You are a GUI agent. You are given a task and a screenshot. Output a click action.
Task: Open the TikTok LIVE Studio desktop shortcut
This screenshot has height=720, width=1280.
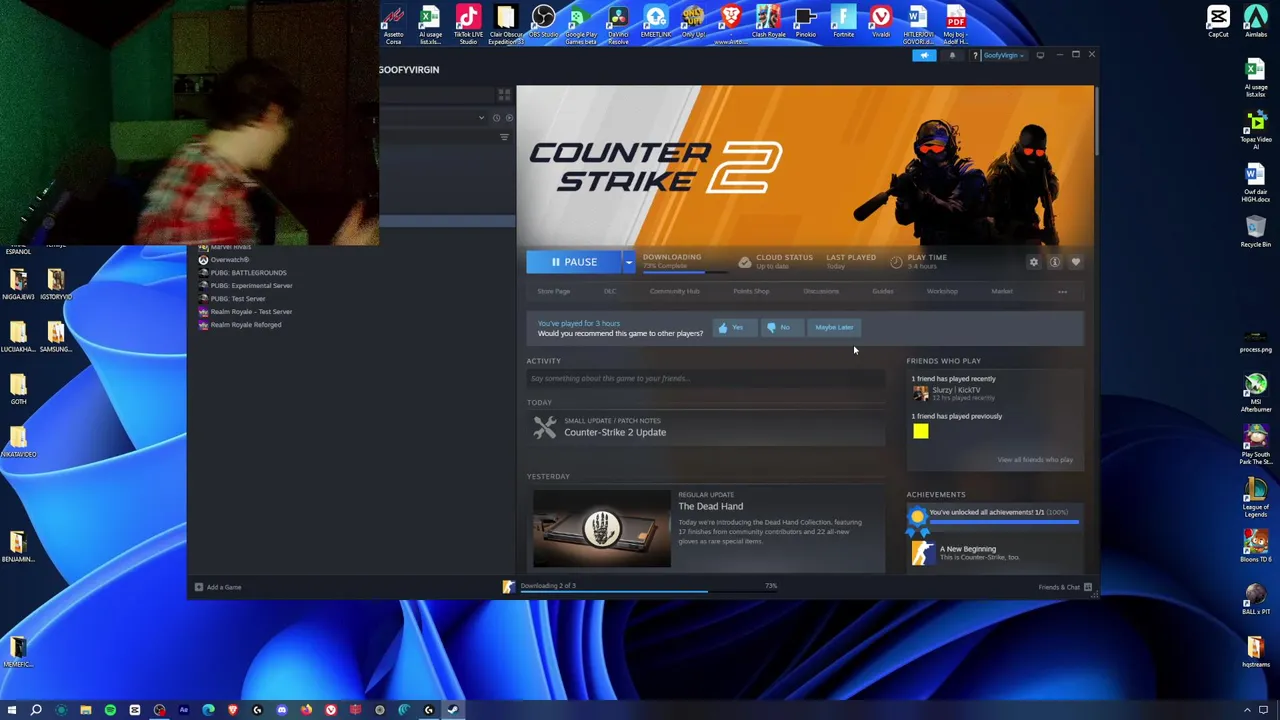pos(468,25)
